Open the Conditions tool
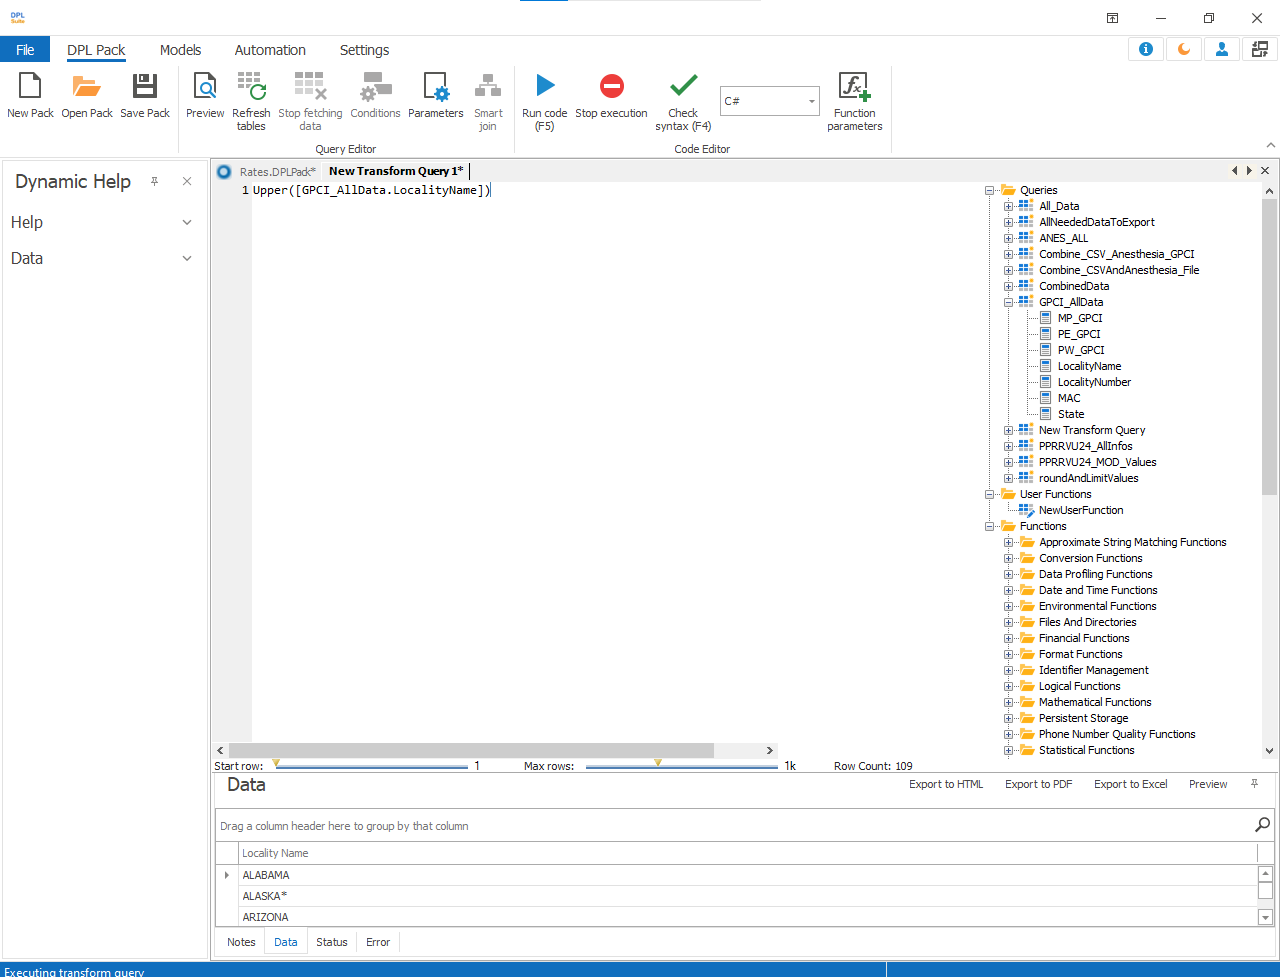 point(376,97)
